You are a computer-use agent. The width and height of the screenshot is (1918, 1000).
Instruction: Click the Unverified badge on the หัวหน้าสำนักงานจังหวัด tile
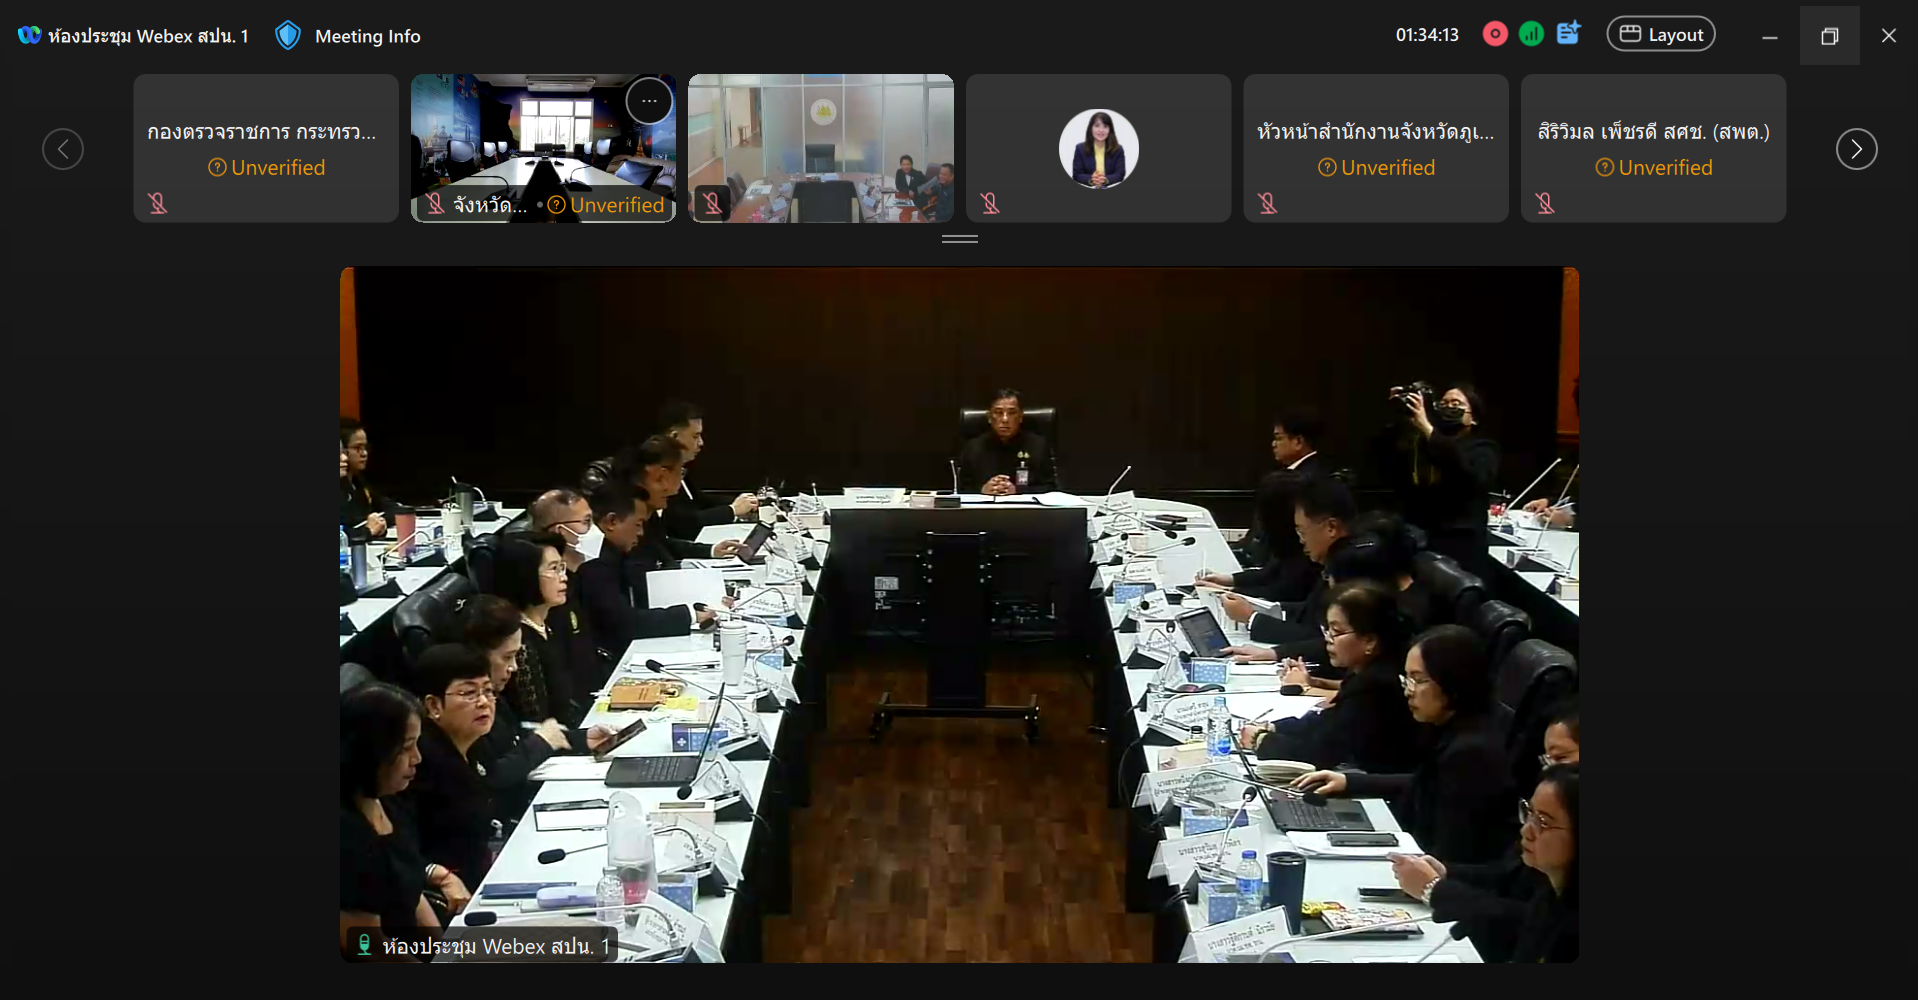click(x=1376, y=168)
